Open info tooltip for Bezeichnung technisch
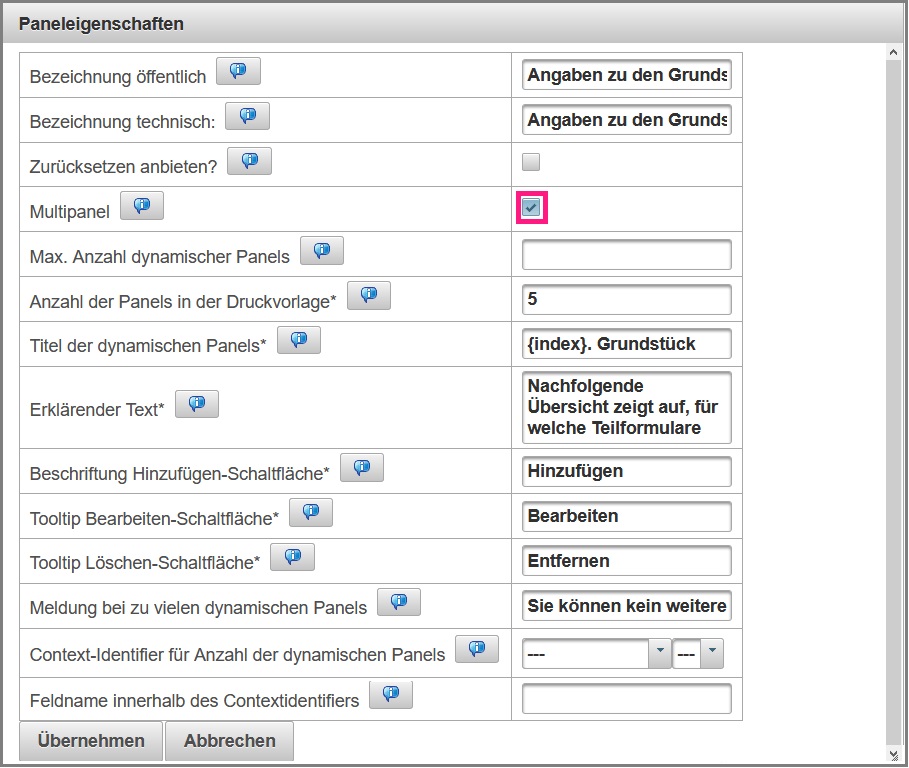909x768 pixels. coord(247,117)
